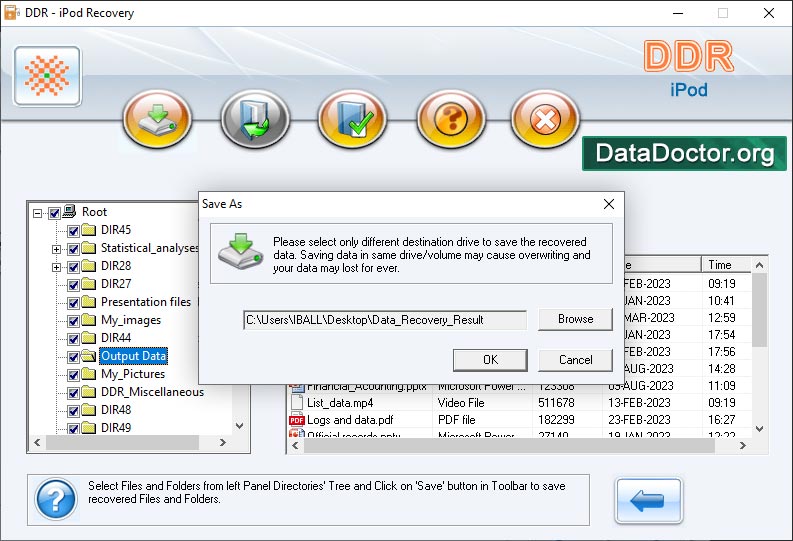The image size is (793, 541).
Task: Click file list scroll up arrow
Action: [759, 265]
